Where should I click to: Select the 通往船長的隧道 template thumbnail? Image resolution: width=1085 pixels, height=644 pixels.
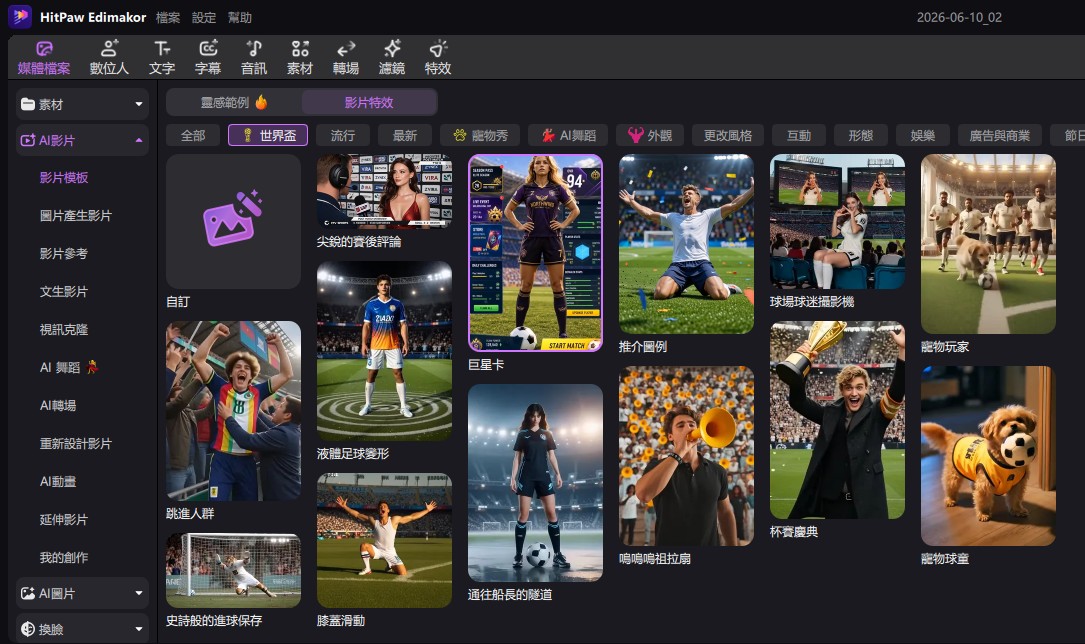point(535,483)
